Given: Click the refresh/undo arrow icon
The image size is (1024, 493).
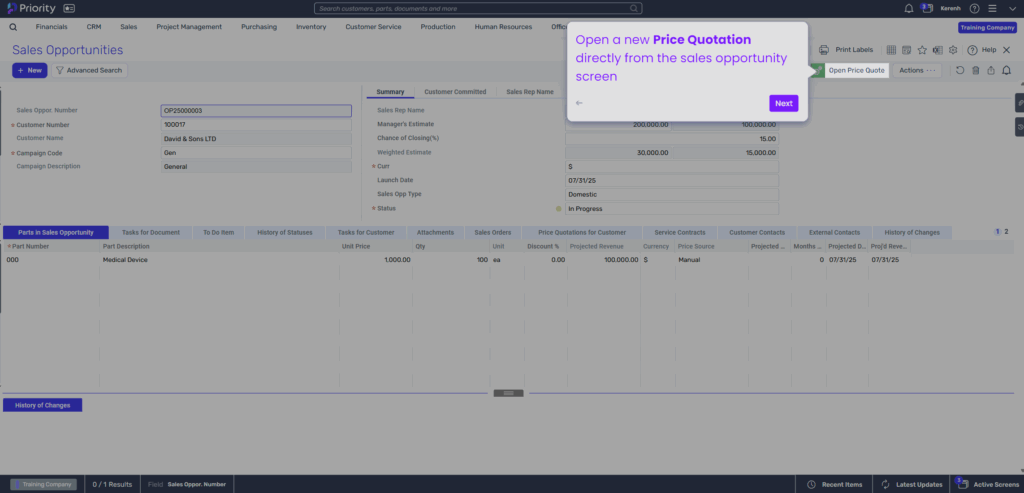Looking at the screenshot, I should [960, 70].
